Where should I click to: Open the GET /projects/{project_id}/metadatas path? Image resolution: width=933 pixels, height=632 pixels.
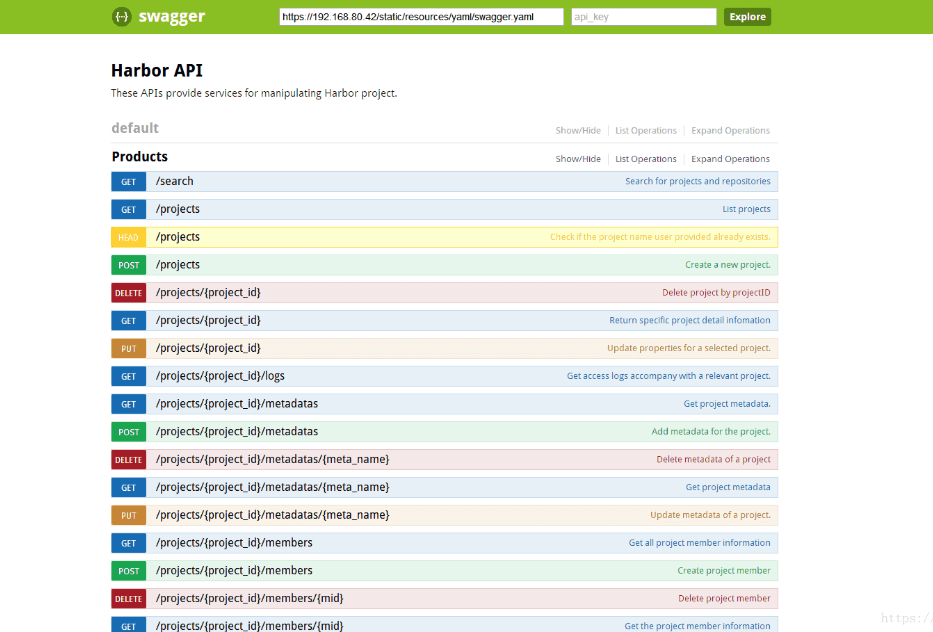pyautogui.click(x=237, y=403)
